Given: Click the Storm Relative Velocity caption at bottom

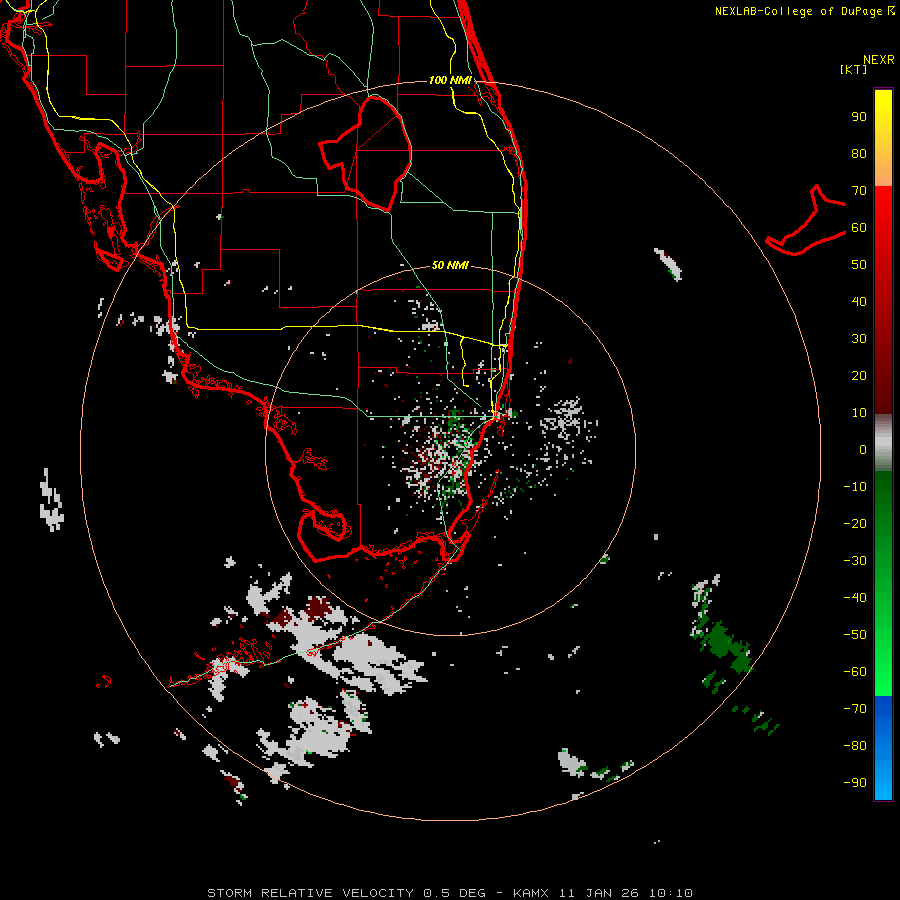Looking at the screenshot, I should click(x=450, y=893).
